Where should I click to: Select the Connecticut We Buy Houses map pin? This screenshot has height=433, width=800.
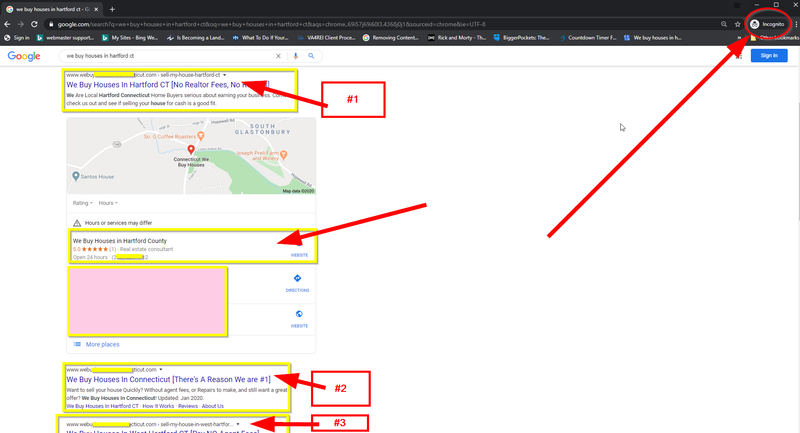tap(191, 149)
